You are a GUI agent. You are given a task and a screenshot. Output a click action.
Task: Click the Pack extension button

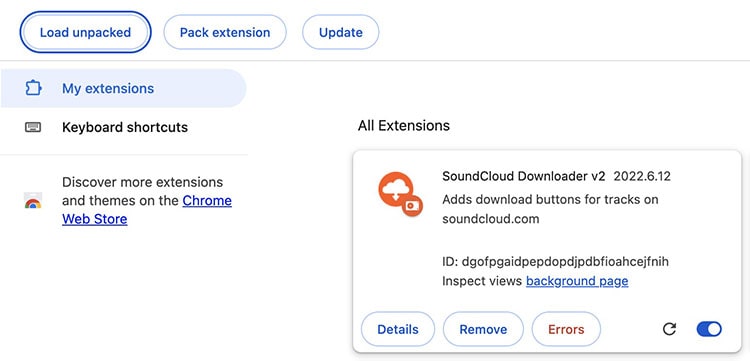click(x=225, y=33)
